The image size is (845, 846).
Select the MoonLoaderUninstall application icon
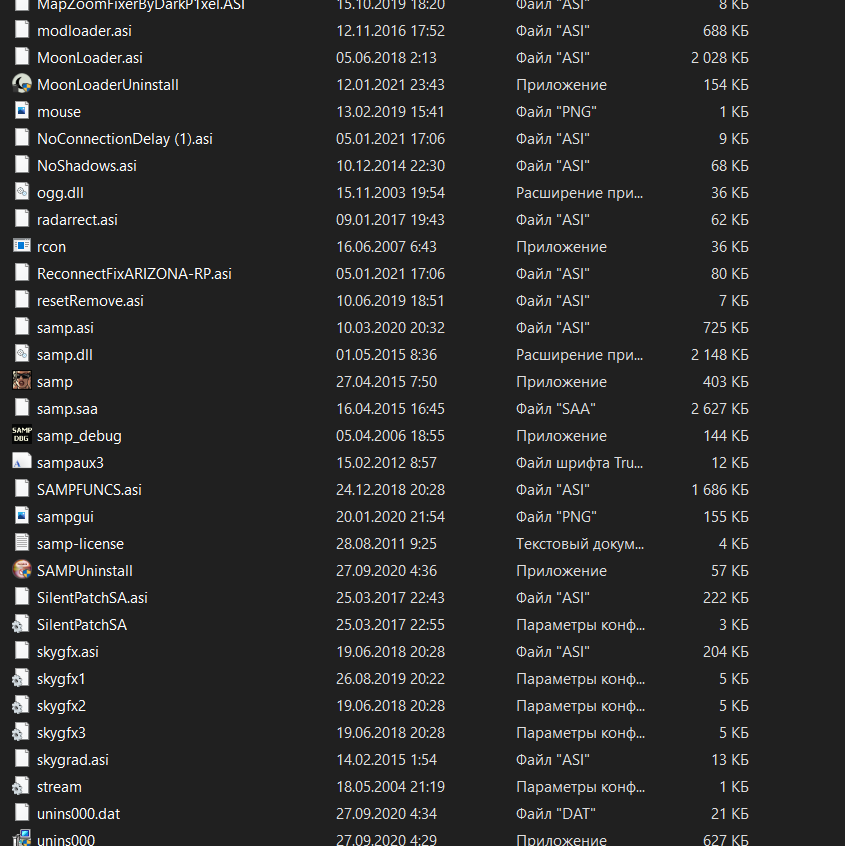(22, 84)
